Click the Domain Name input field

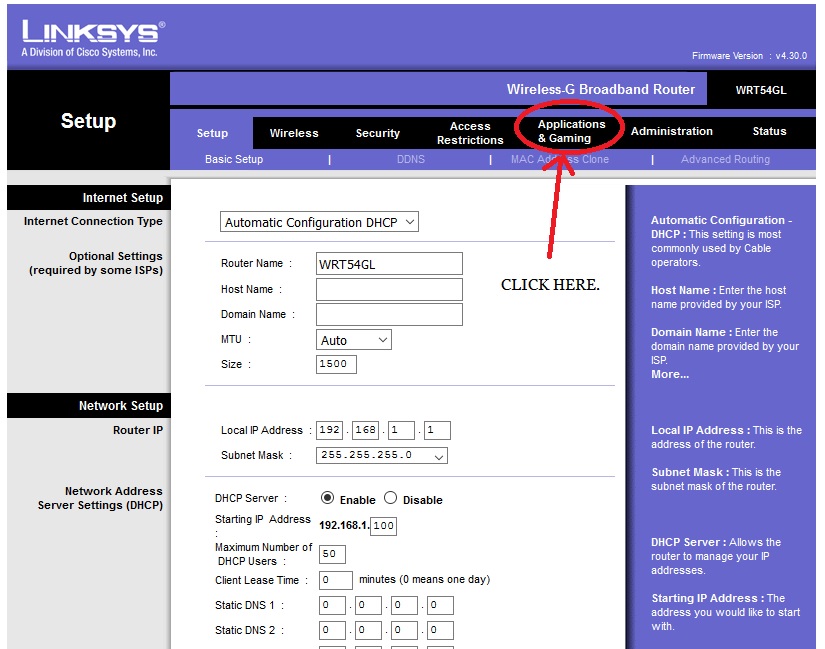[x=389, y=314]
